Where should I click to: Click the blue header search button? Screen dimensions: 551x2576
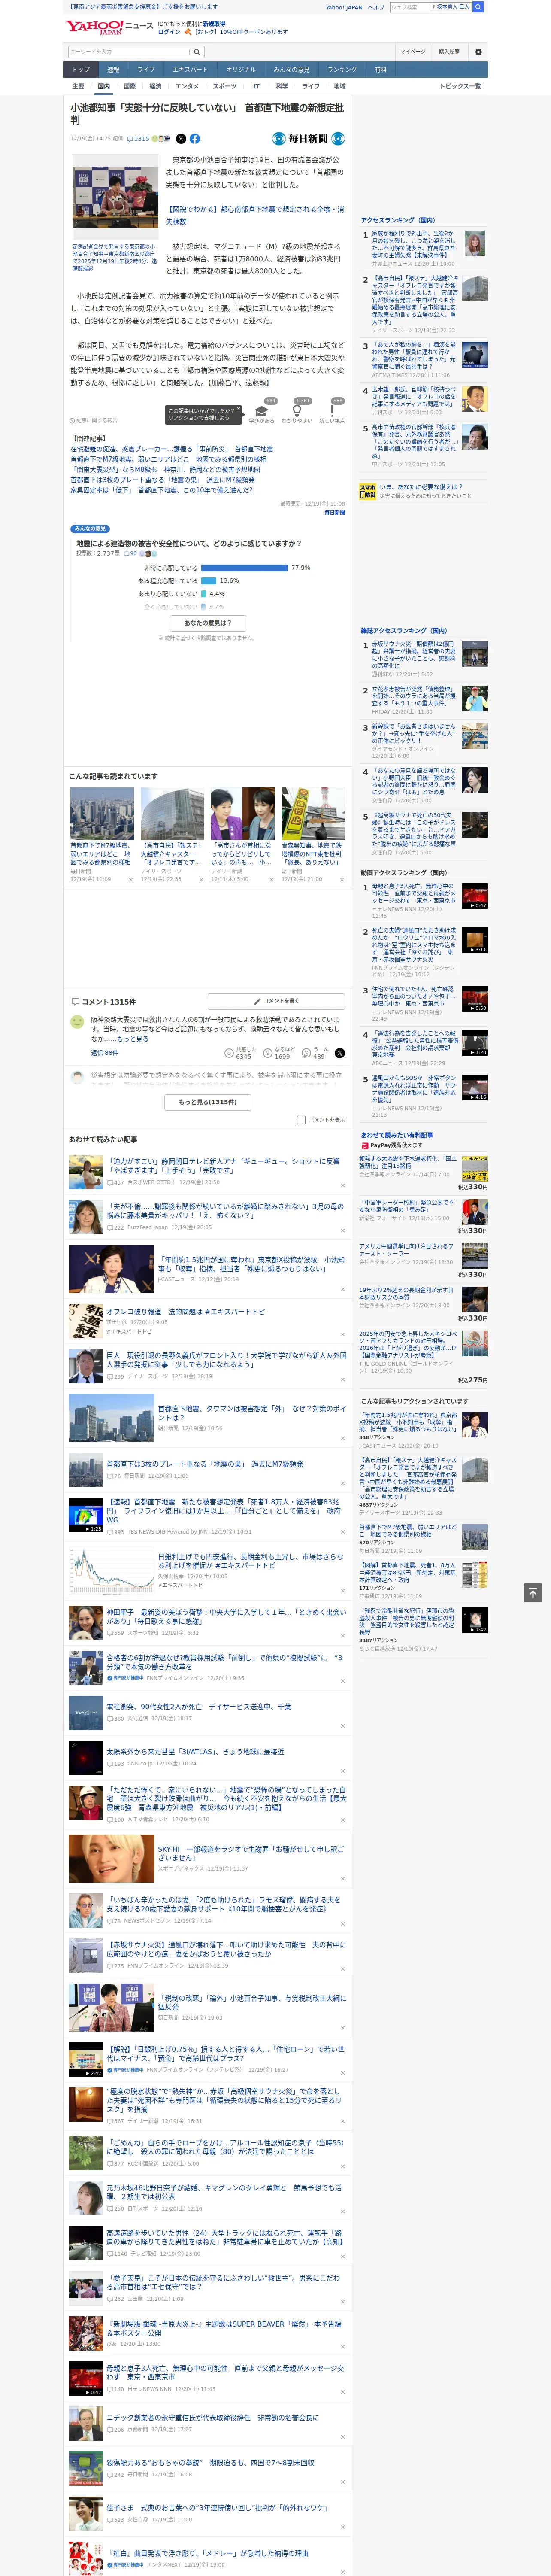(x=478, y=7)
